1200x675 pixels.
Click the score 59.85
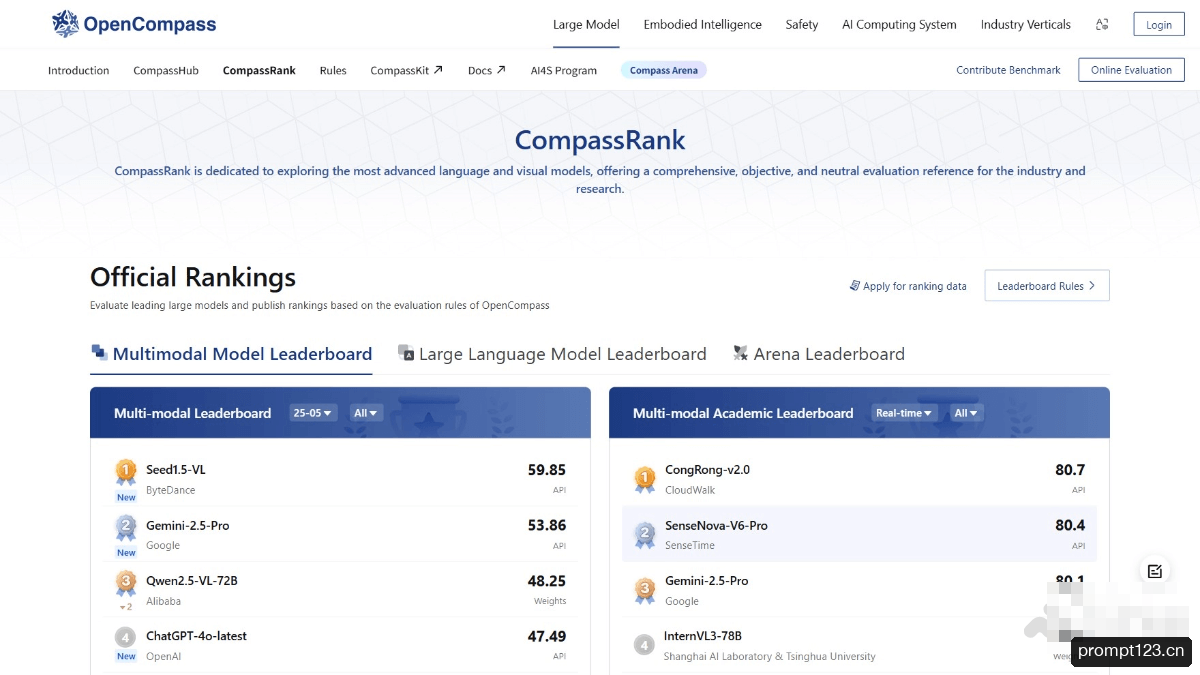click(547, 470)
